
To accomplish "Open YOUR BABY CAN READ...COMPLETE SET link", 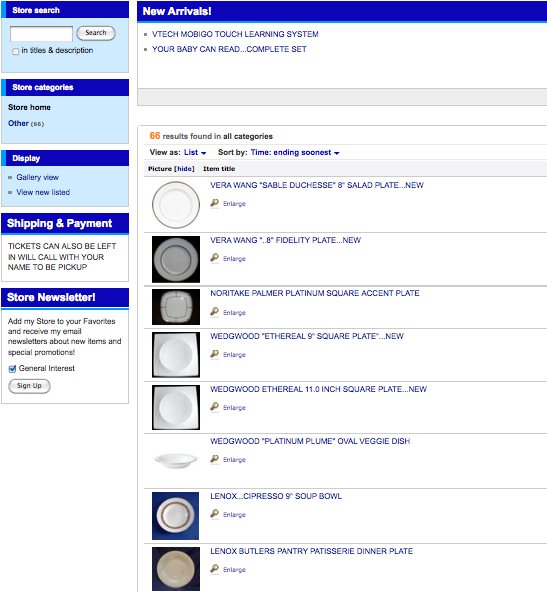I will tap(229, 49).
